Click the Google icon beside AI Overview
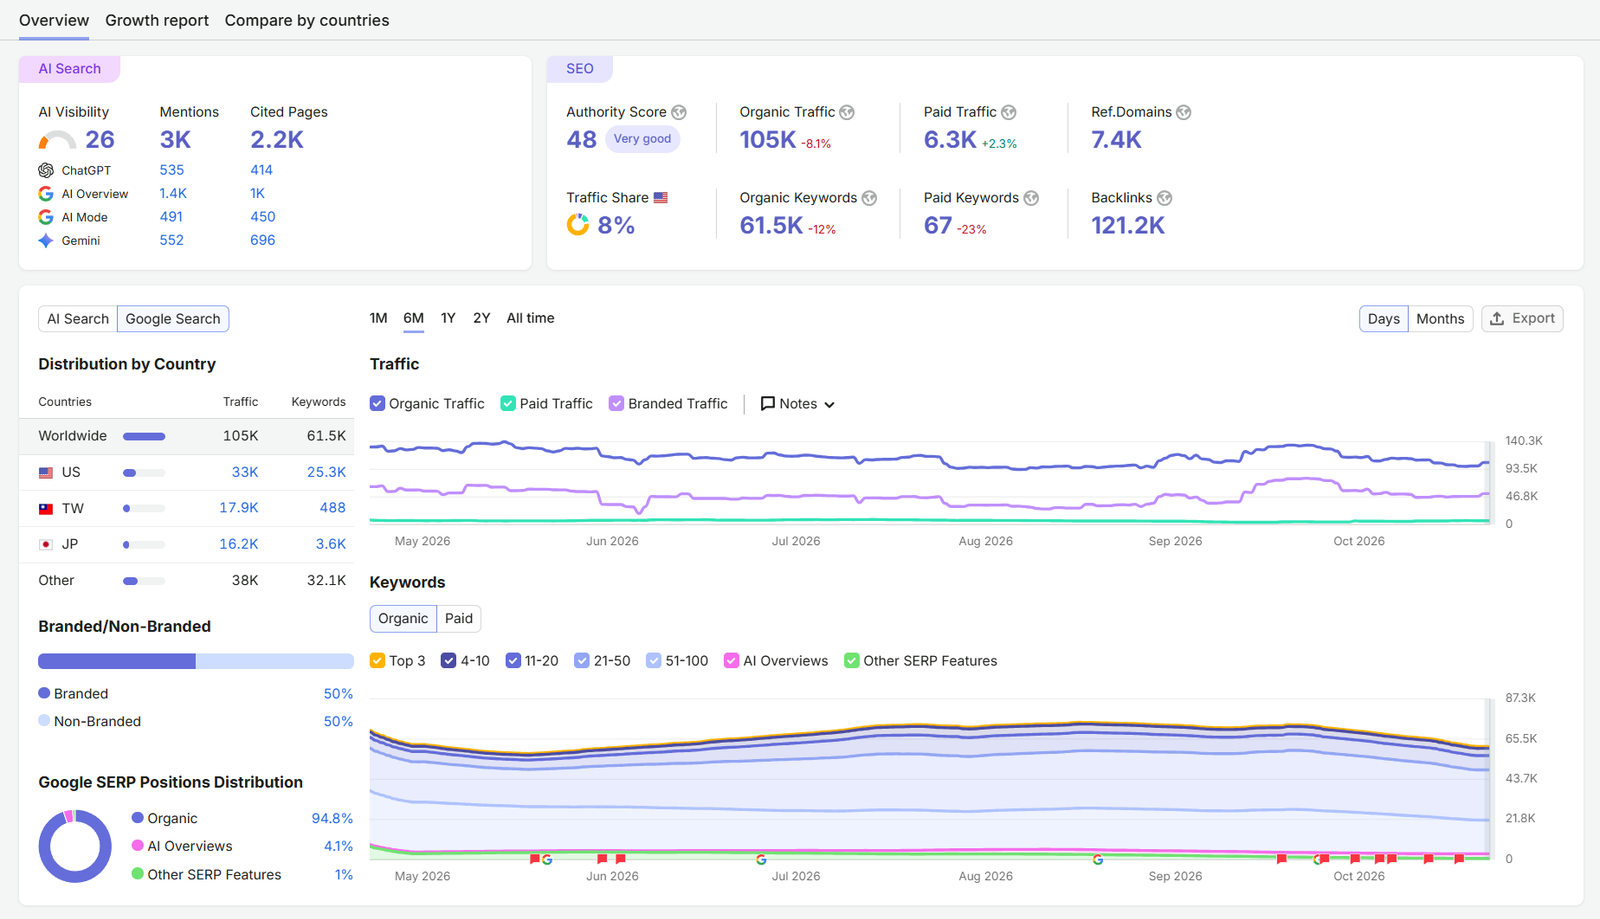1600x919 pixels. point(46,194)
